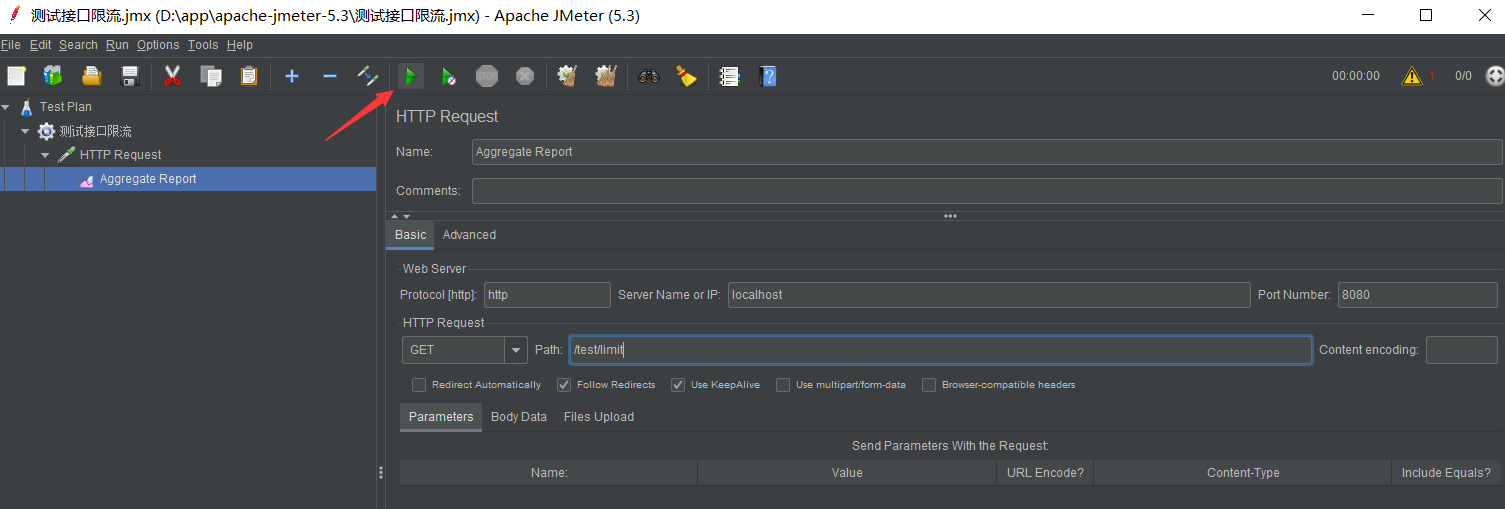Switch to the Body Data tab
1505x509 pixels.
(x=519, y=417)
